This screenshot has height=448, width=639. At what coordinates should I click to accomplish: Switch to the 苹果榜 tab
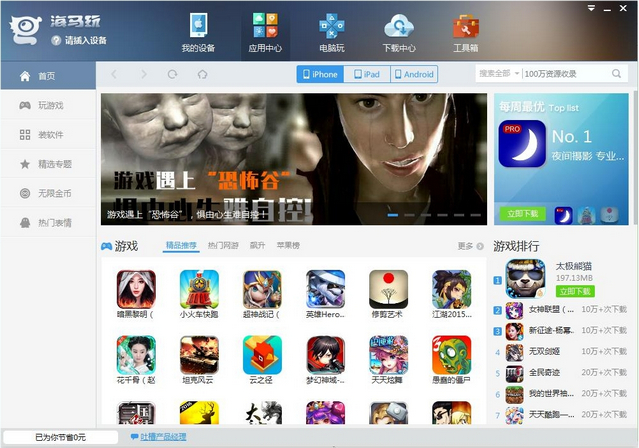pos(288,245)
